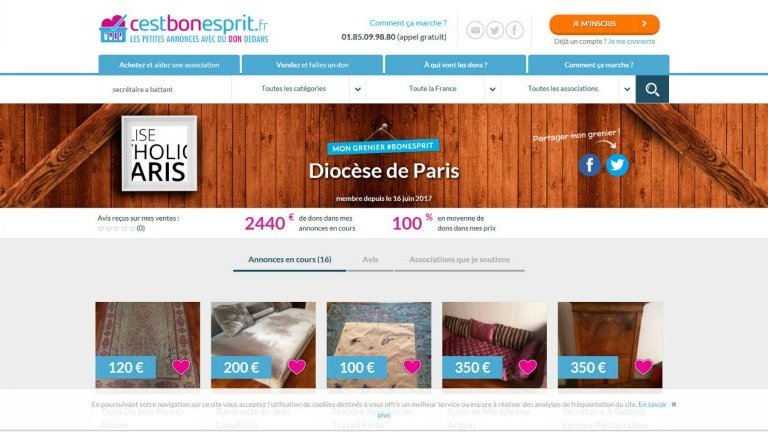Image resolution: width=768 pixels, height=432 pixels.
Task: Share grenier via the Facebook icon in banner
Action: [590, 165]
